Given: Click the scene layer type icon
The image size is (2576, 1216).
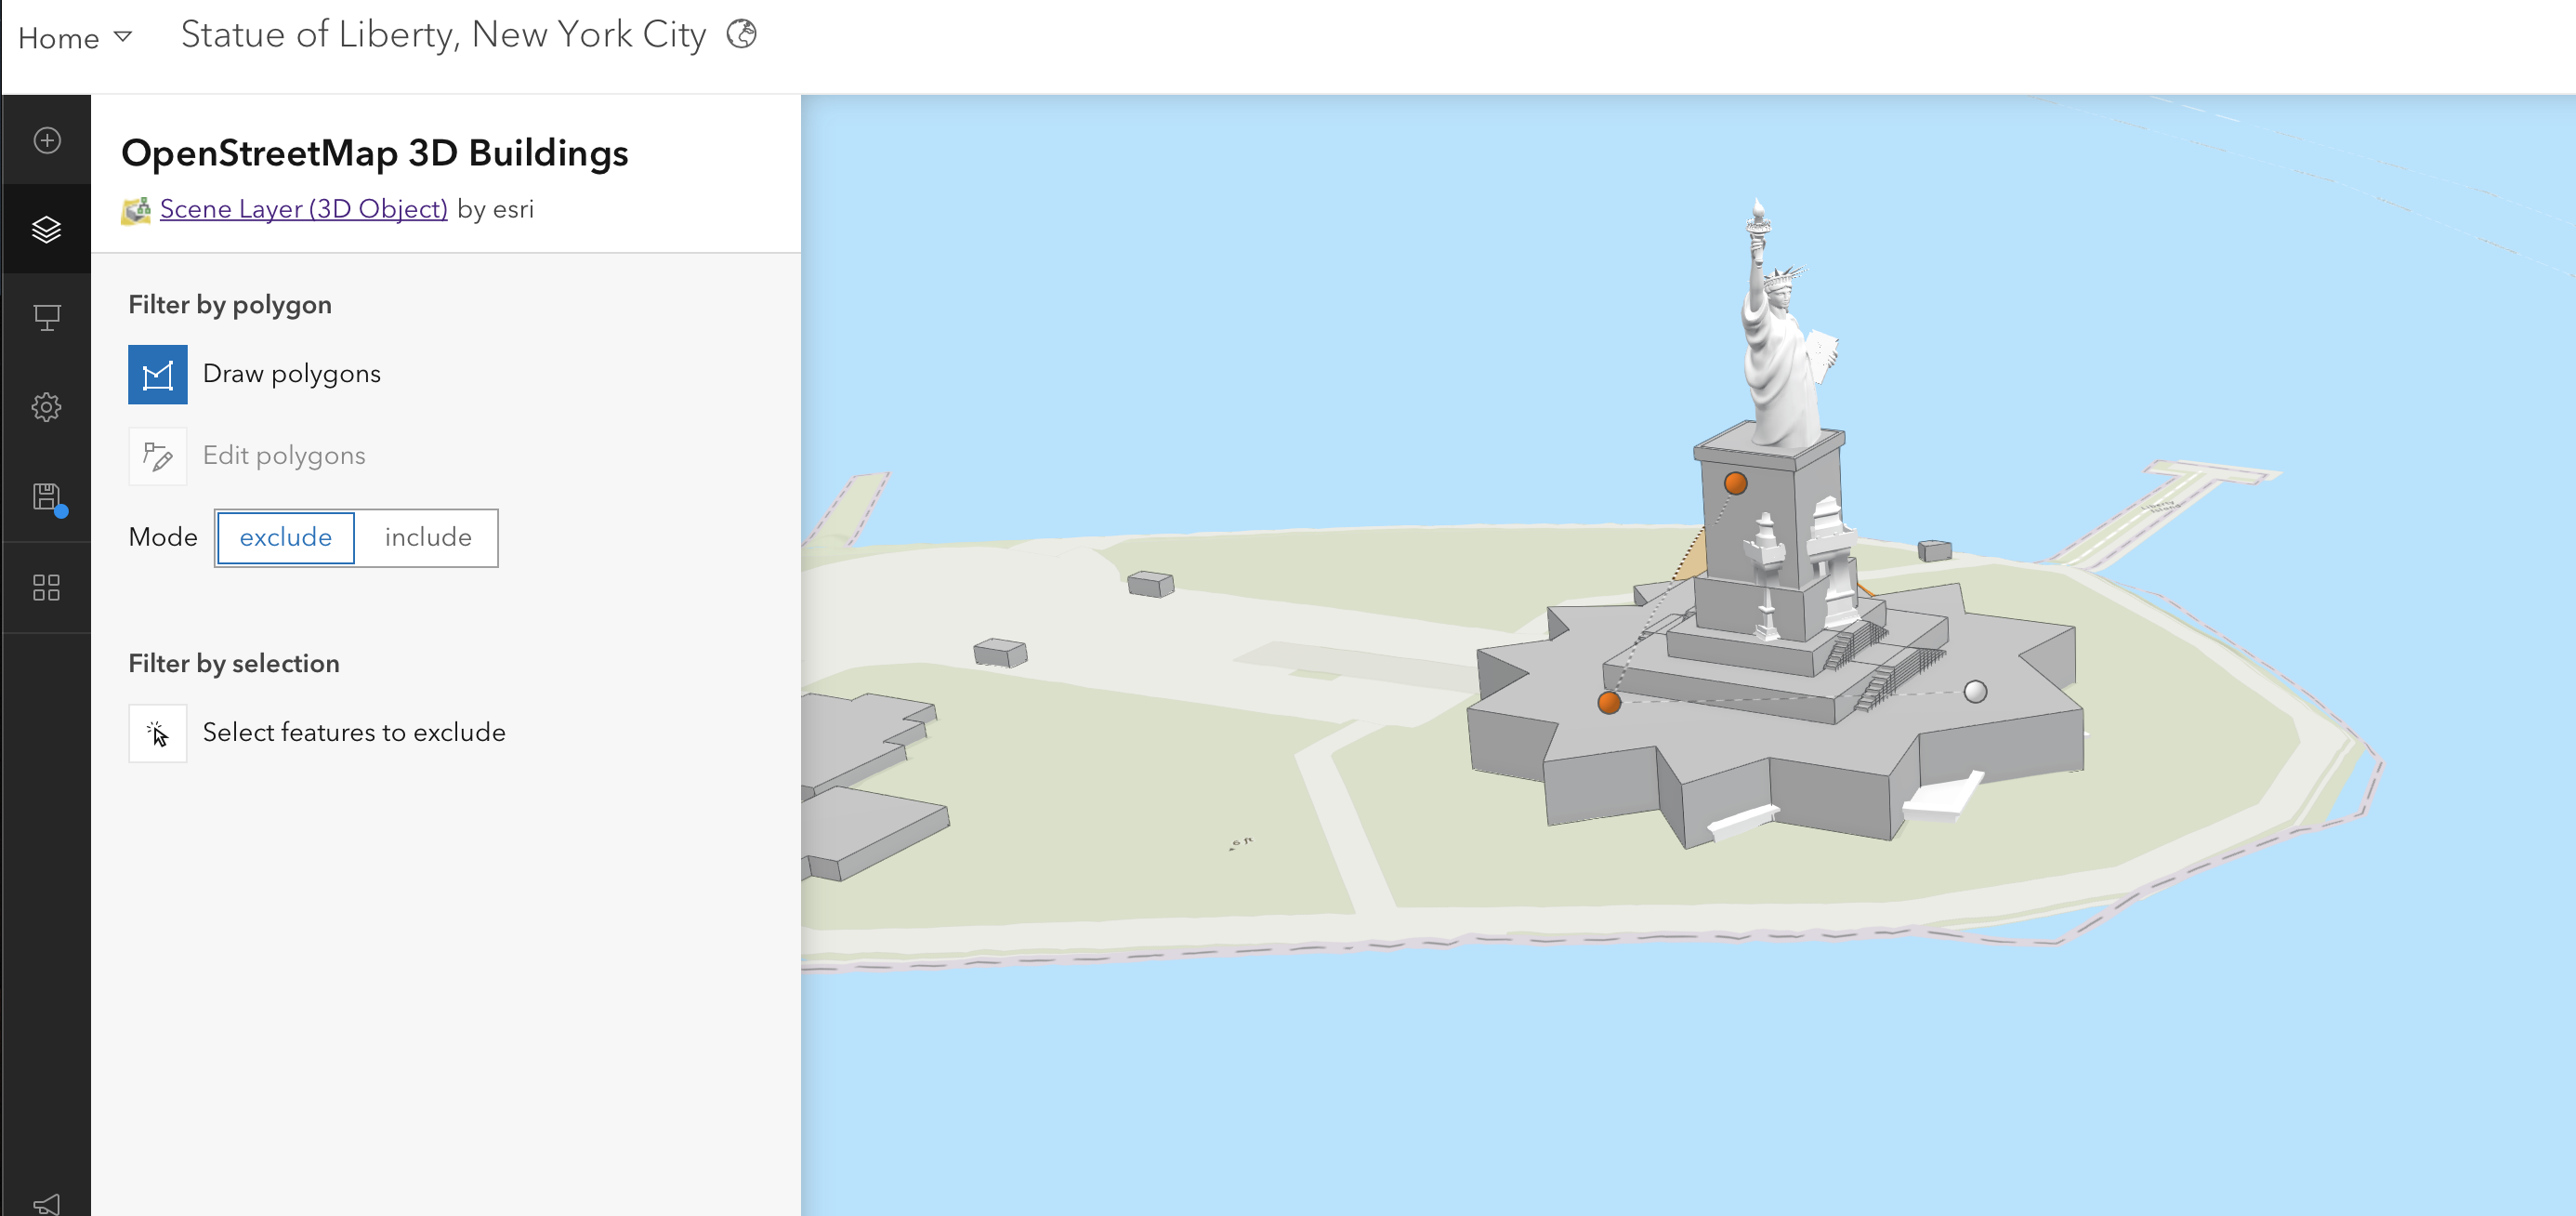Looking at the screenshot, I should (136, 210).
